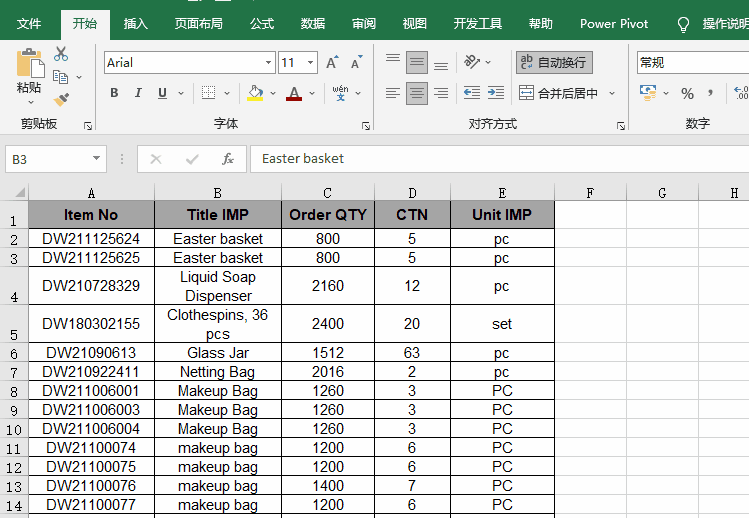Screen dimensions: 749x518
Task: Open the Name Box dropdown
Action: 96,158
